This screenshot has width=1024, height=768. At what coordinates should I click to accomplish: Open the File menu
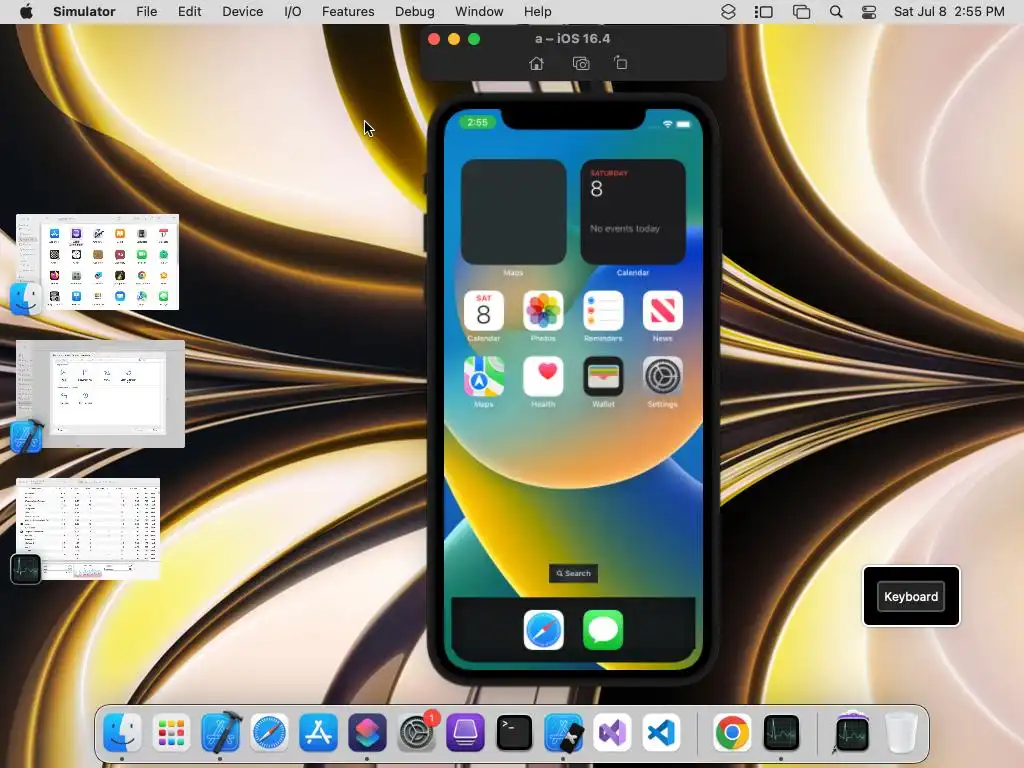(x=146, y=12)
